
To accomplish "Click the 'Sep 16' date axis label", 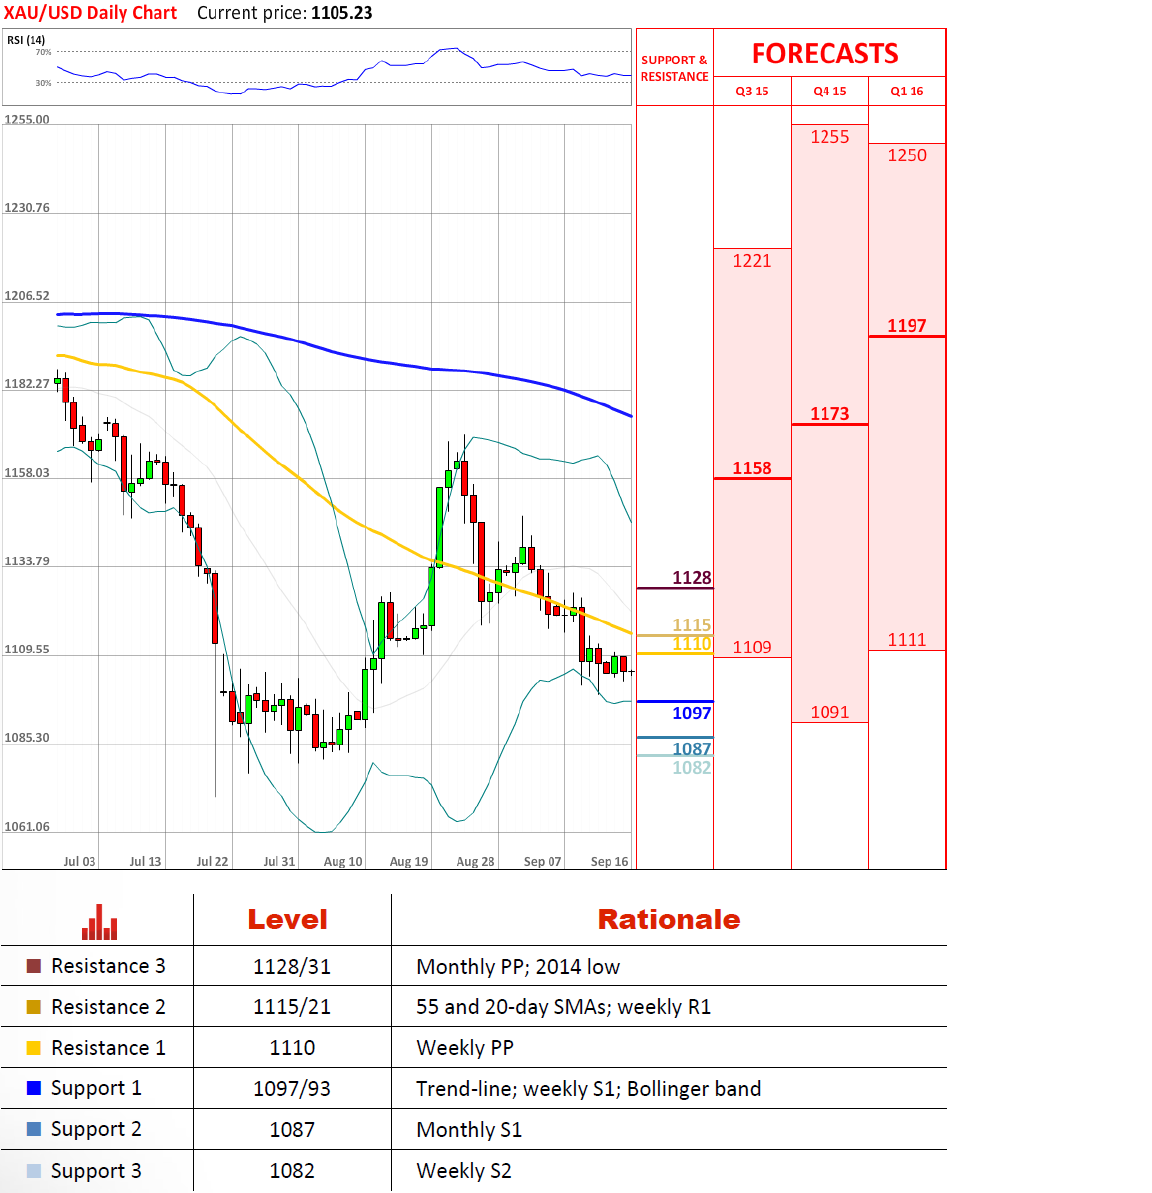I will point(609,861).
